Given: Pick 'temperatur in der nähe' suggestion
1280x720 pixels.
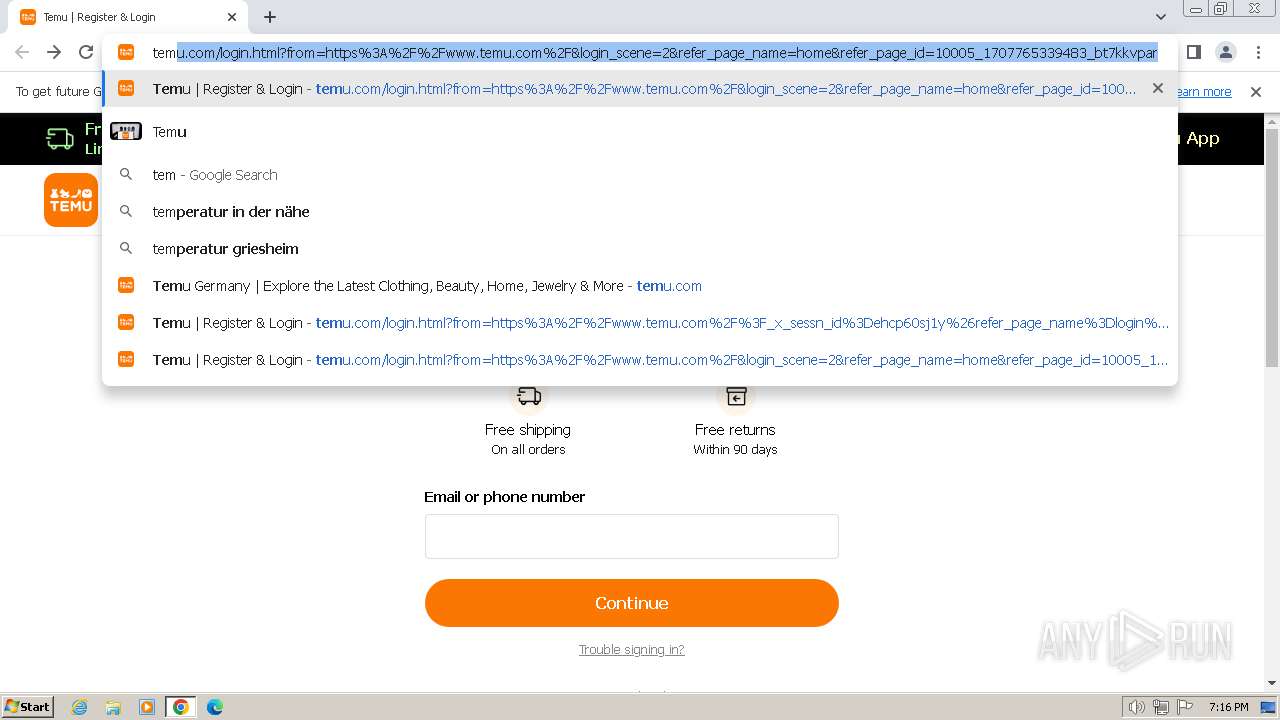Looking at the screenshot, I should [x=640, y=212].
